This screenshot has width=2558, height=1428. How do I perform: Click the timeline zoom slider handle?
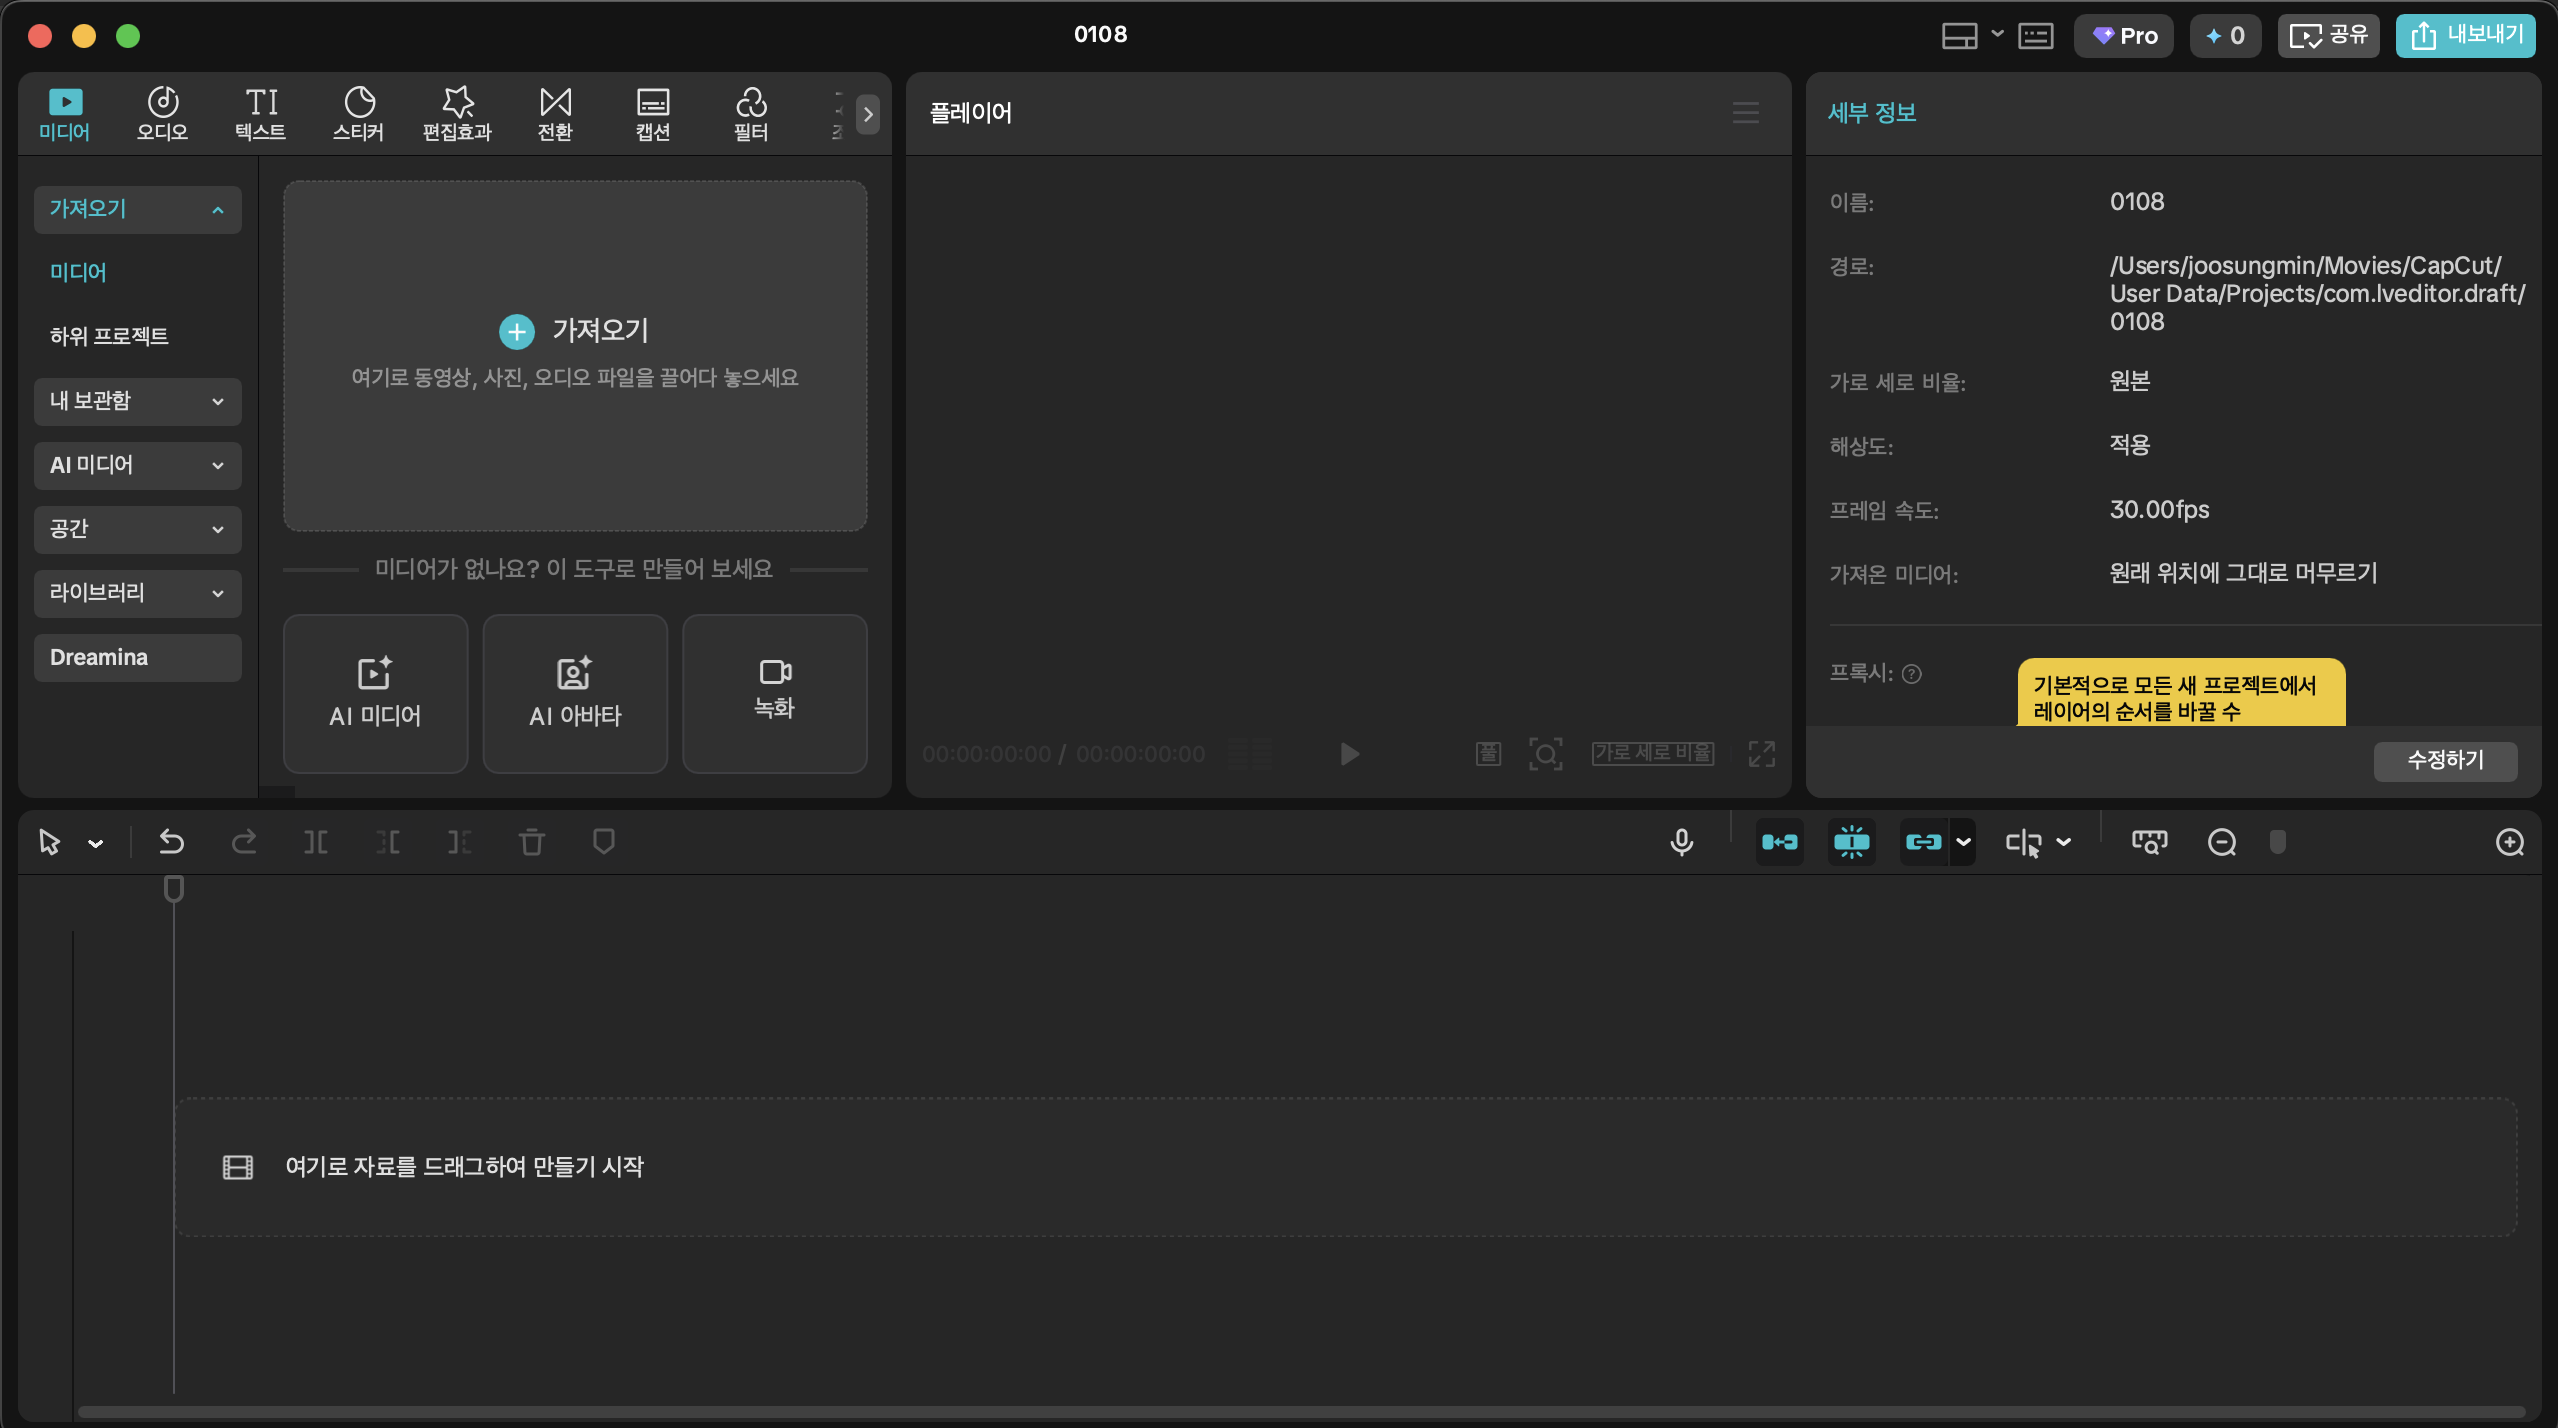(x=2277, y=842)
